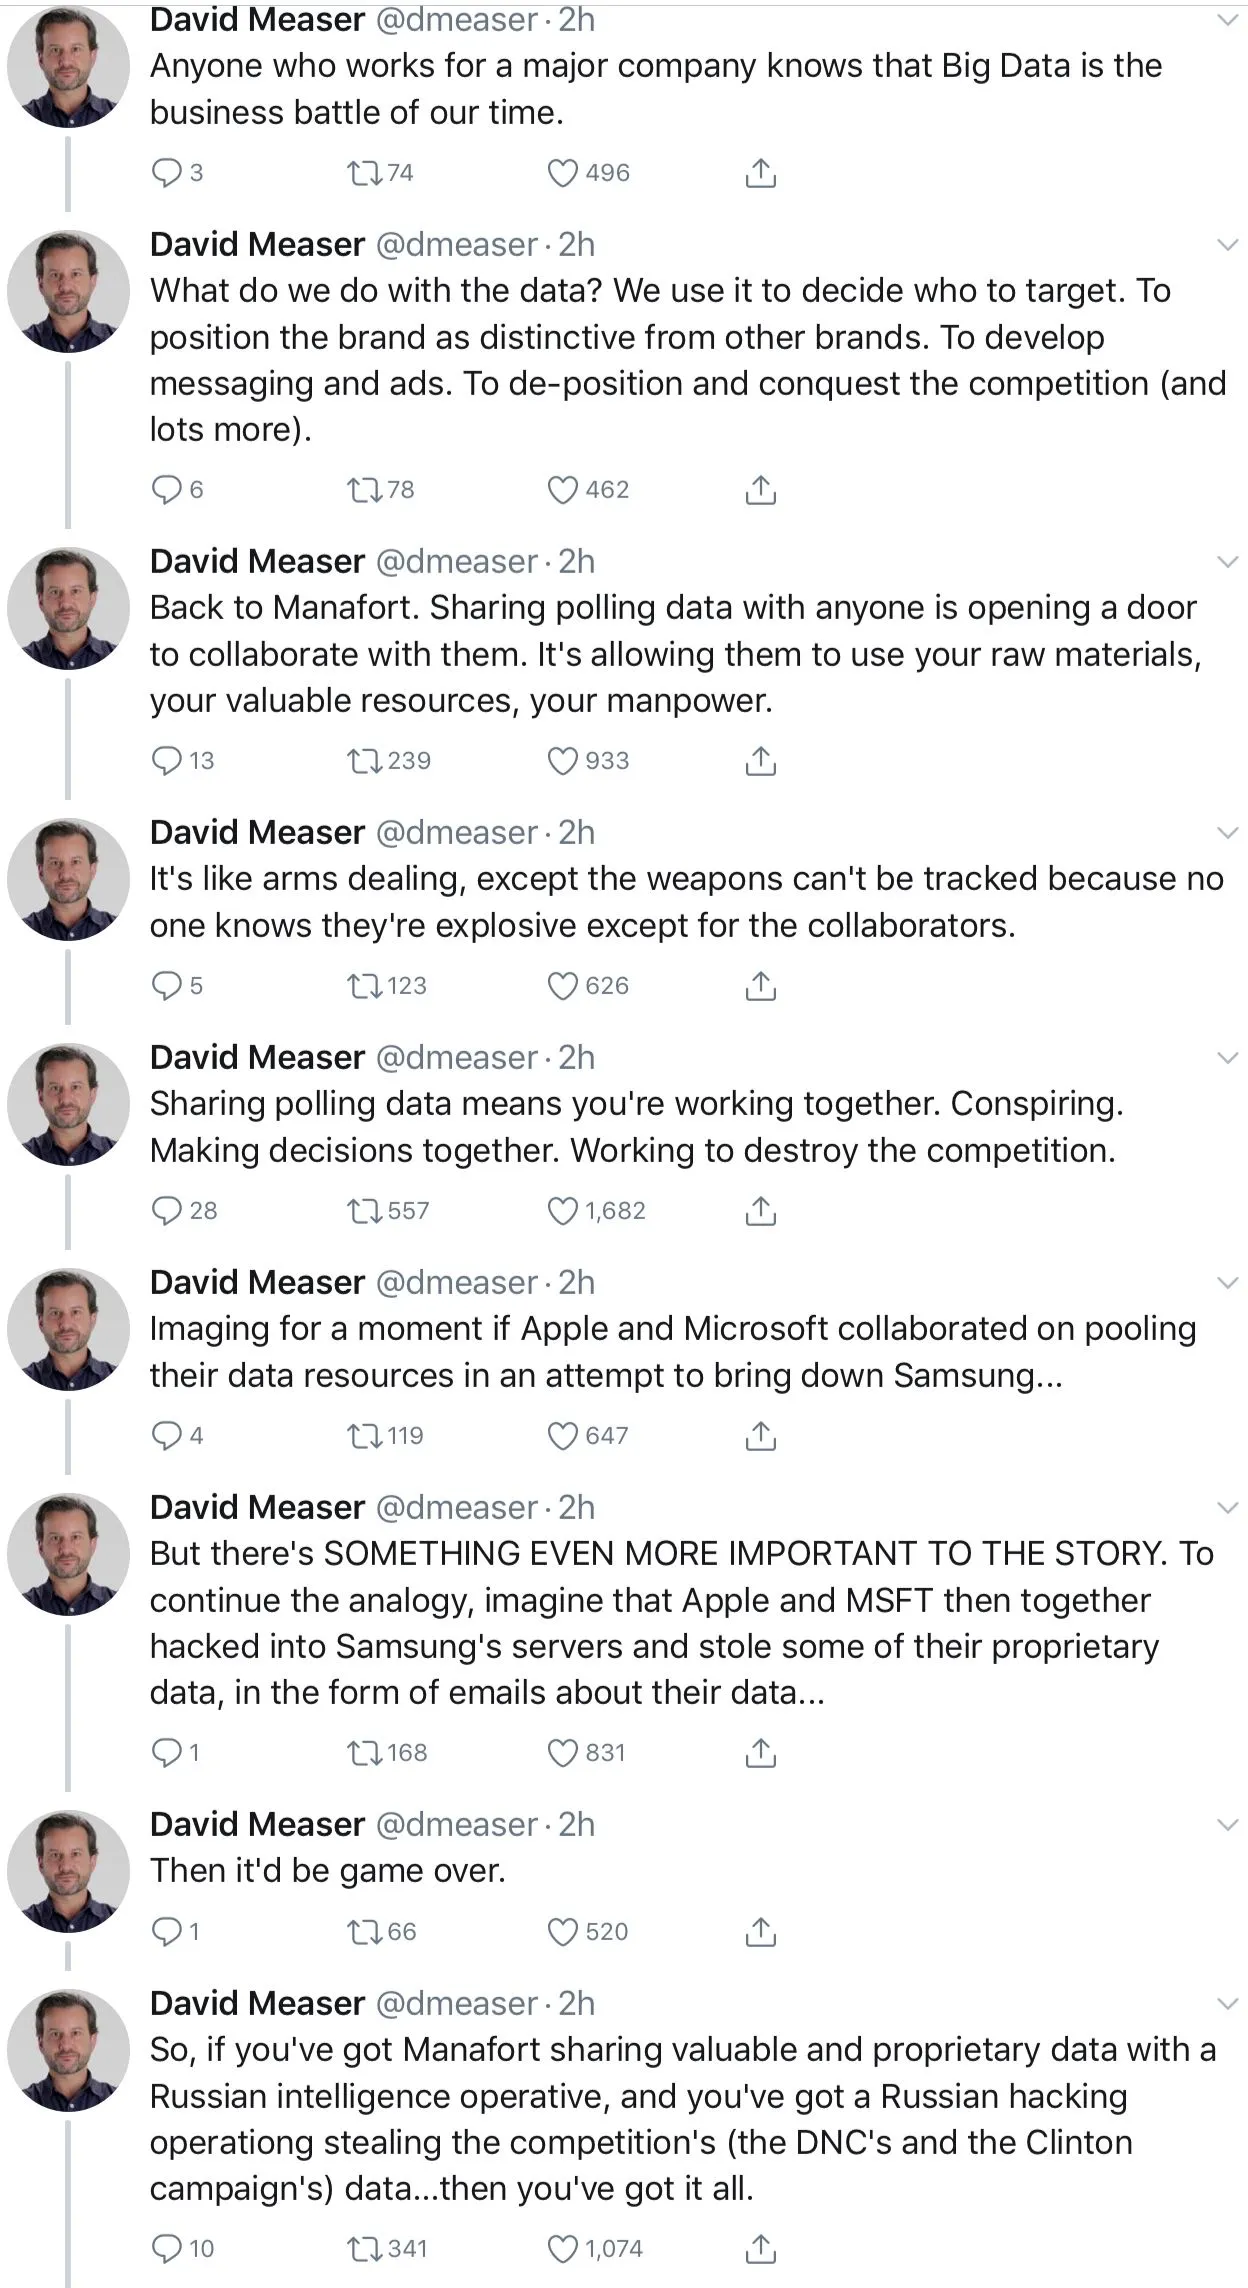Share the 'Then it'd be game over' tweet
This screenshot has height=2288, width=1248.
760,1931
